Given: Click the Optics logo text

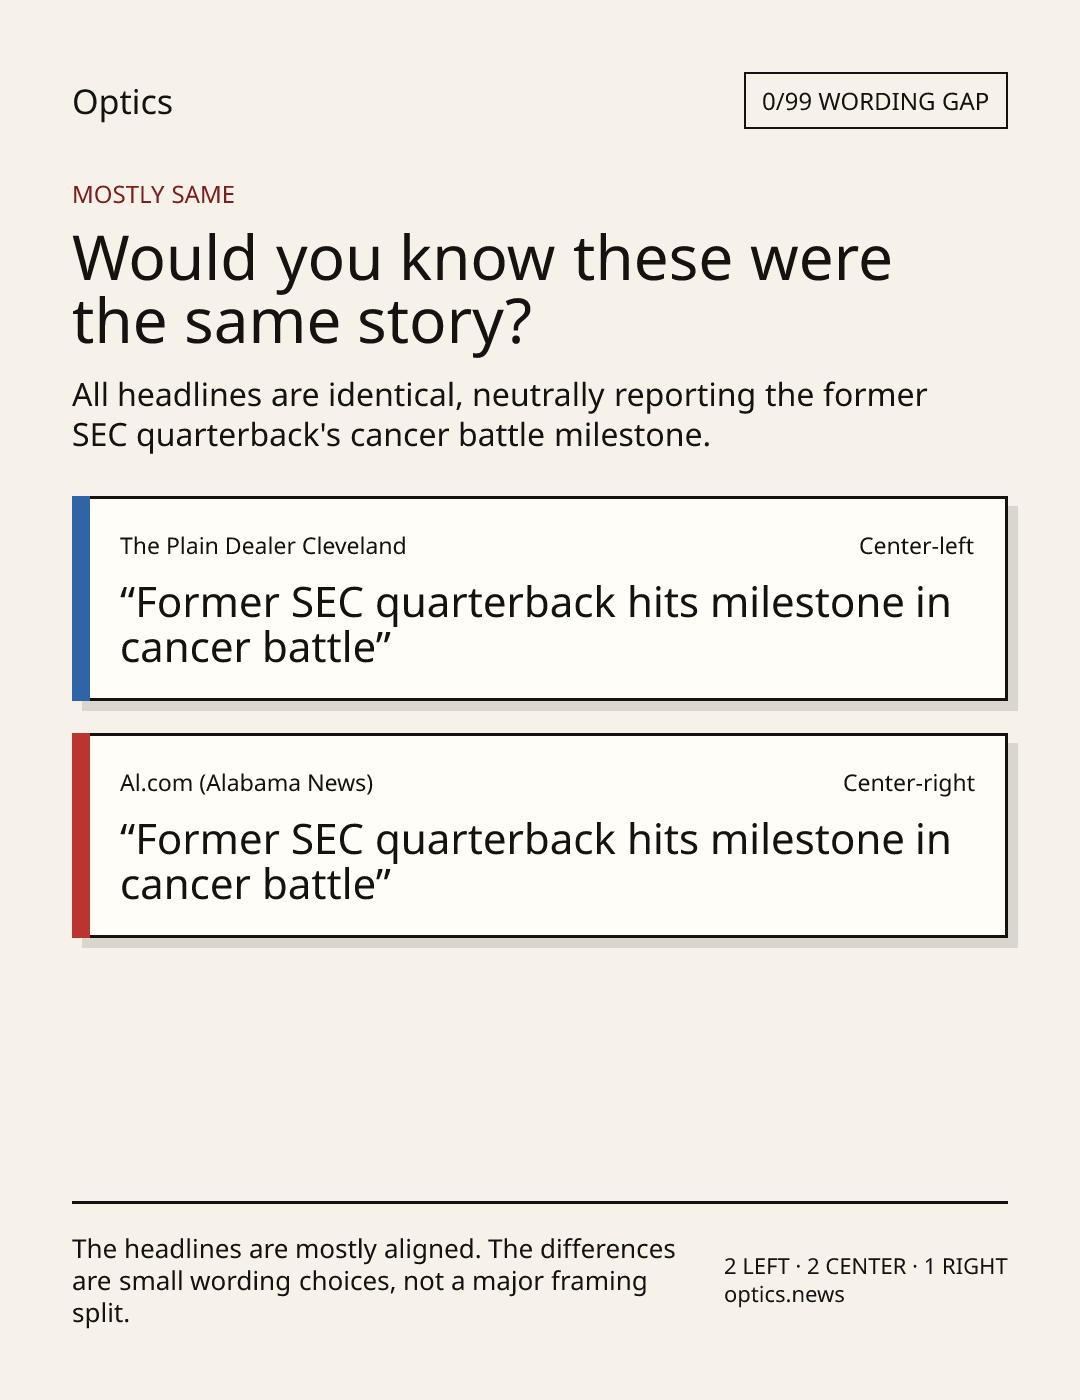Looking at the screenshot, I should point(122,102).
